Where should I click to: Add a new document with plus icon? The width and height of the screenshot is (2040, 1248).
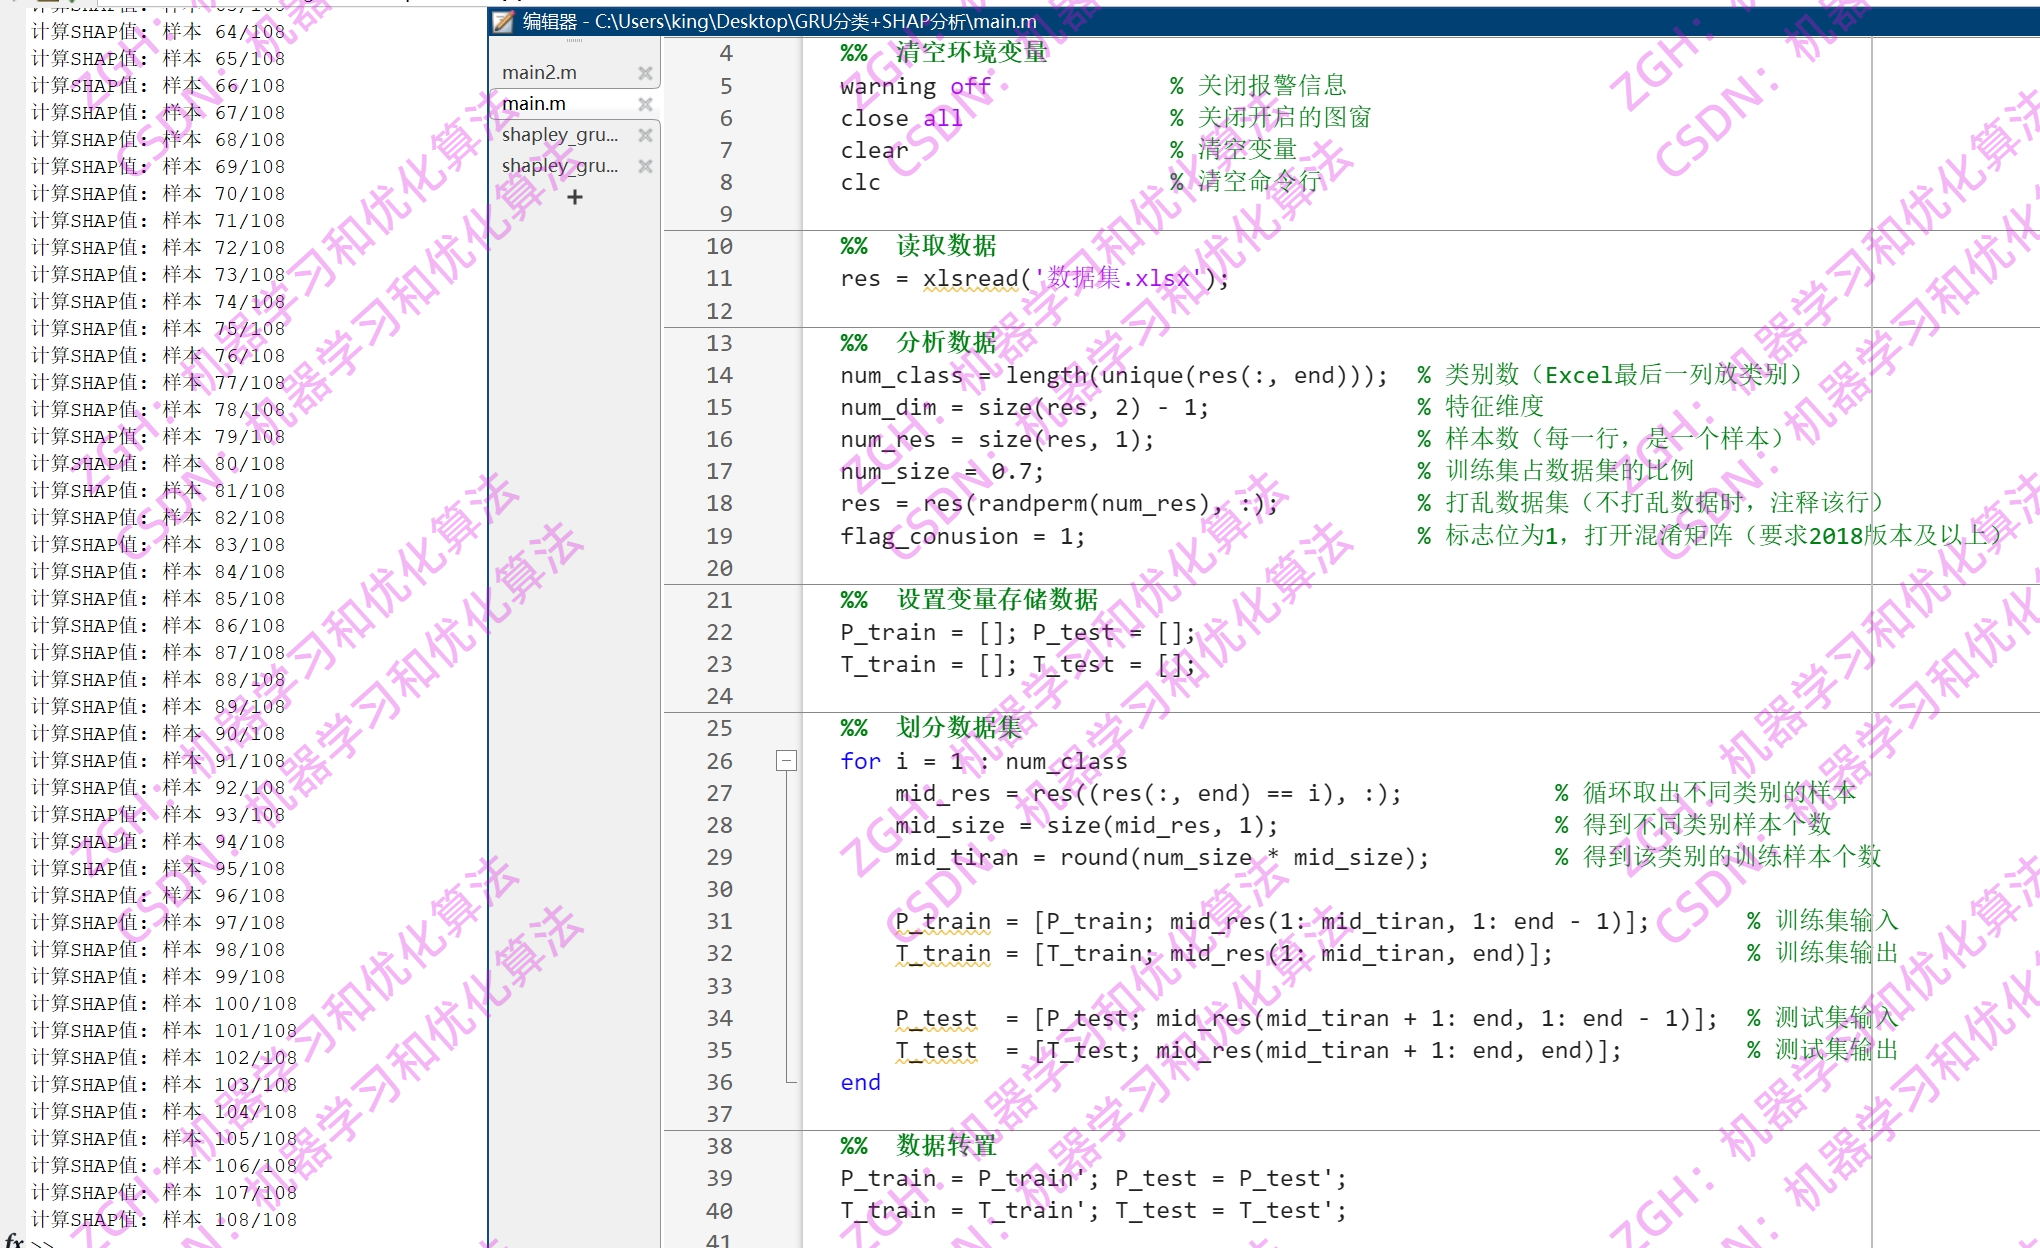tap(574, 197)
